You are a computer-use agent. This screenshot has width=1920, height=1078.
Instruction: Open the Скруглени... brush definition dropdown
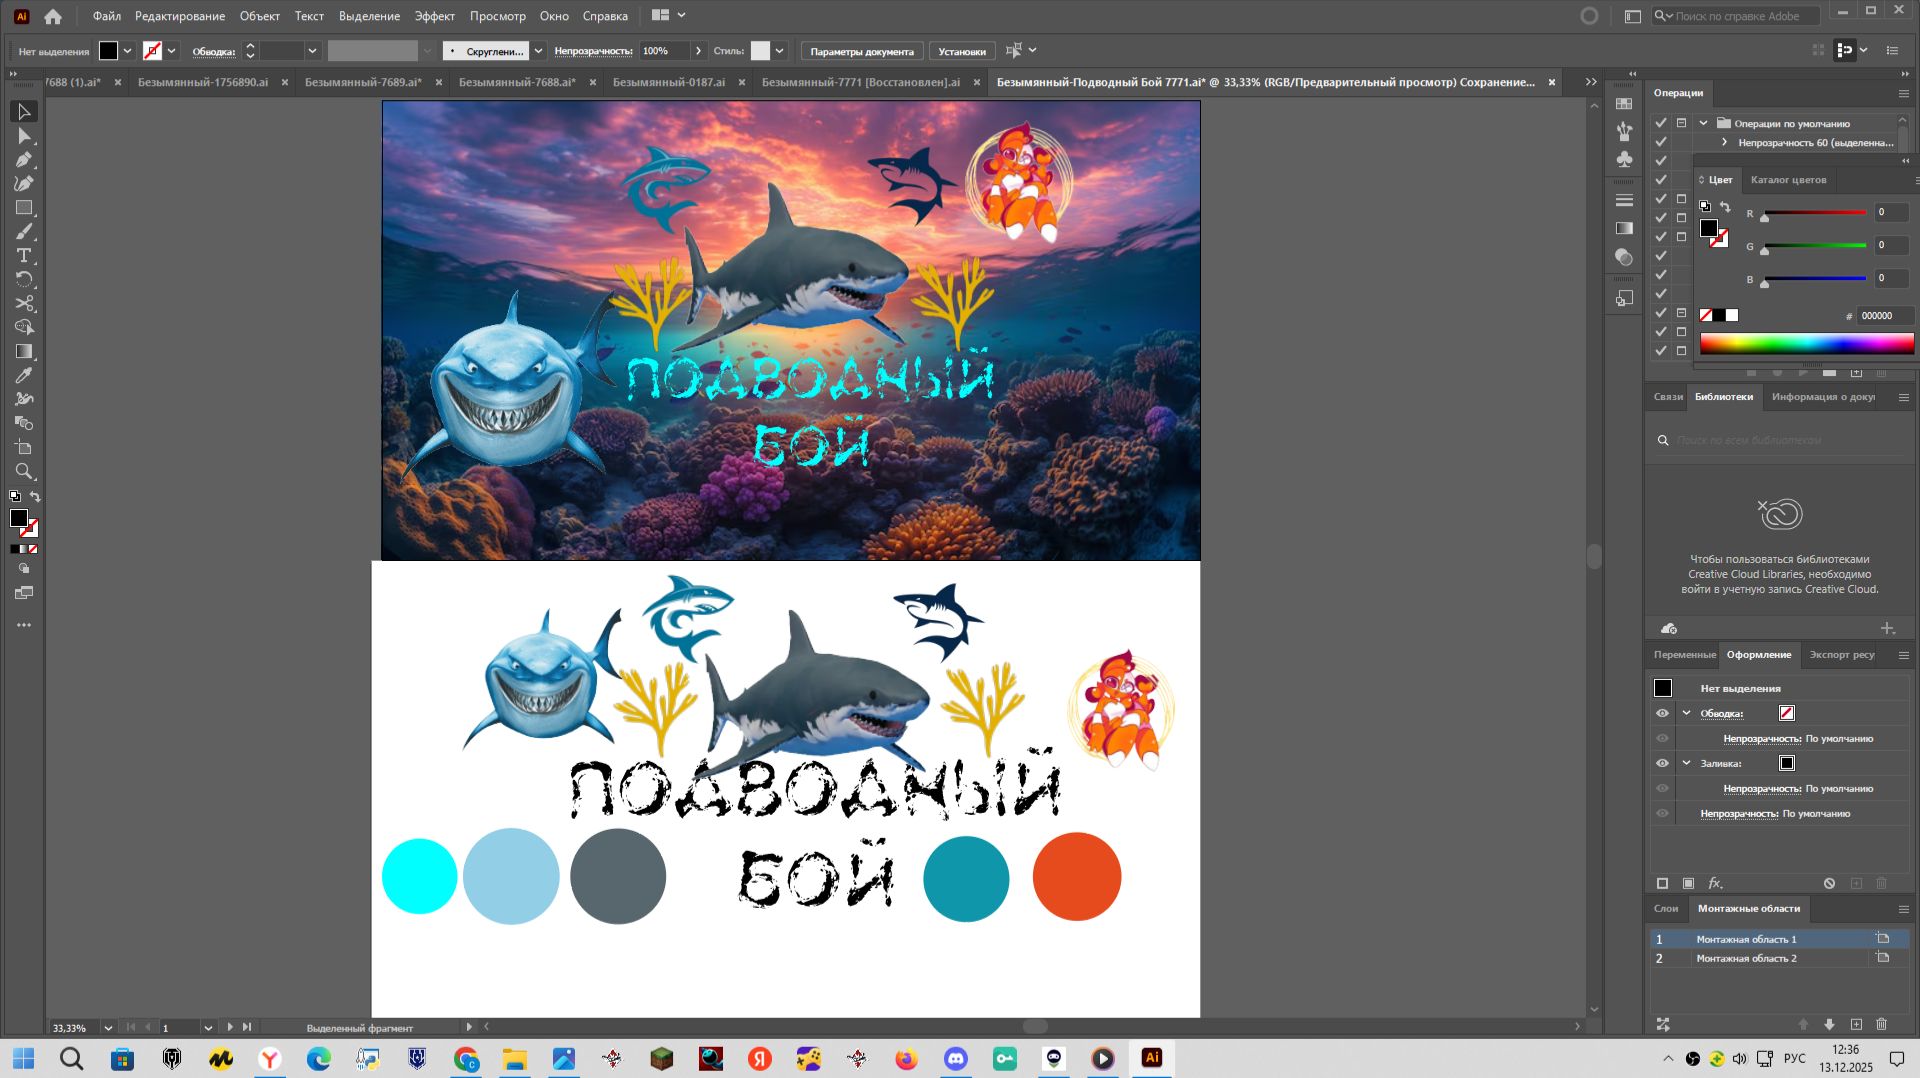point(538,51)
